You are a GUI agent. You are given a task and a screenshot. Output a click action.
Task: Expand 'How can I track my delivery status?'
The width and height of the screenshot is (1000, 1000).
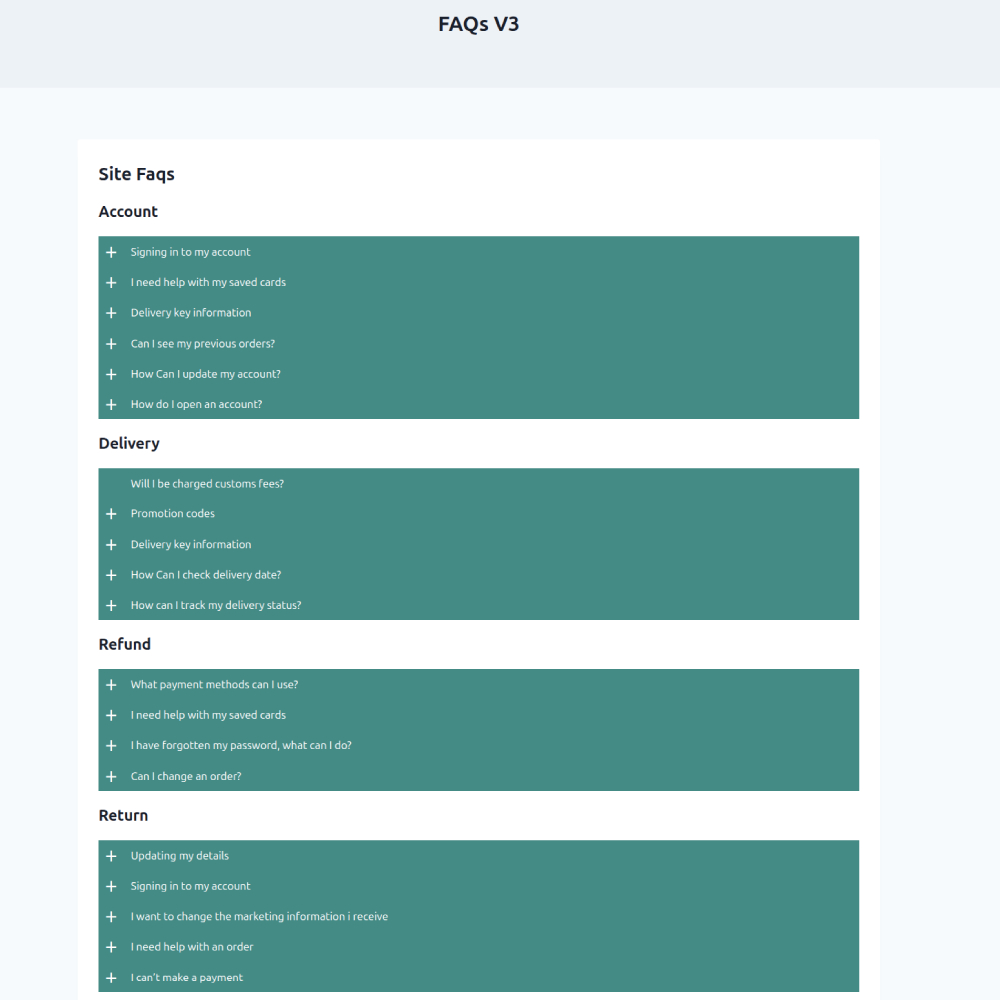tap(215, 605)
